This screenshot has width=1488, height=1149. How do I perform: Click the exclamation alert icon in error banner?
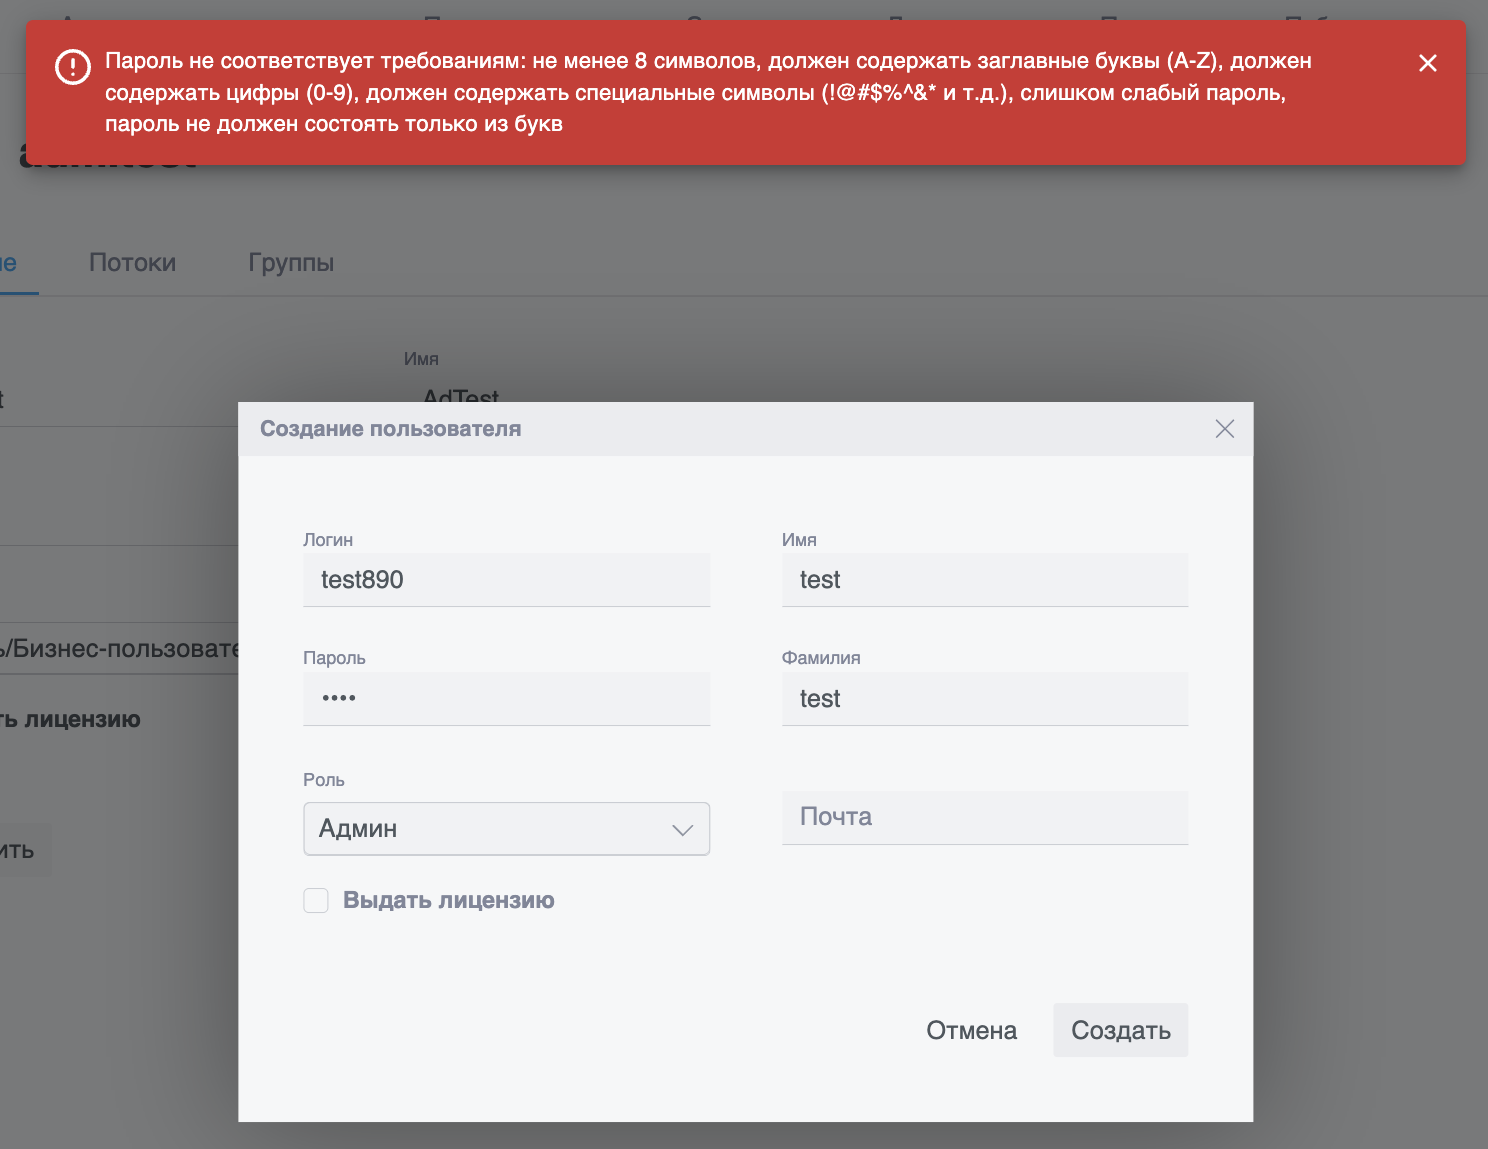click(x=73, y=67)
